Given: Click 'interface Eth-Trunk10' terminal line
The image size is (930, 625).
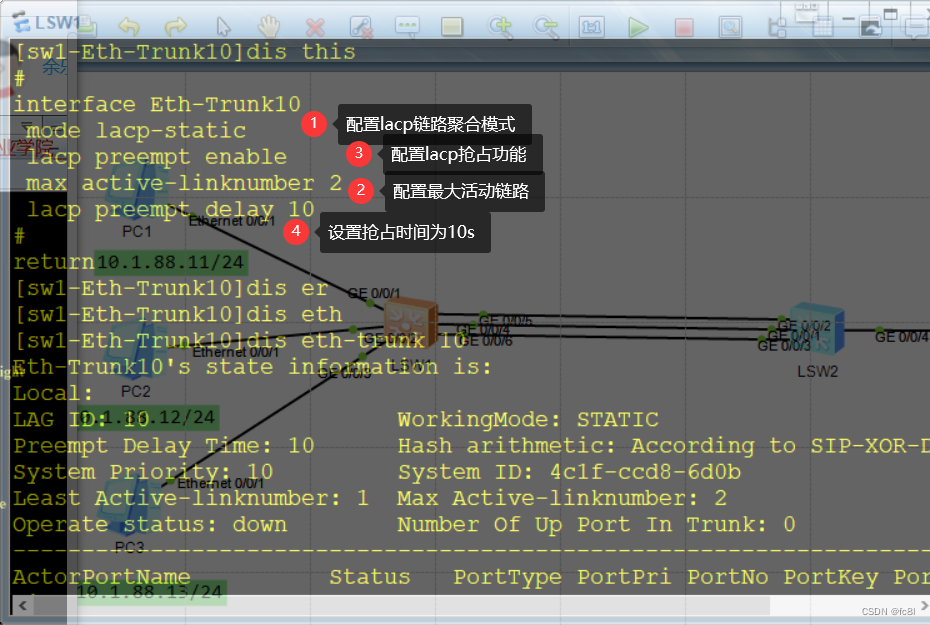Looking at the screenshot, I should coord(157,104).
